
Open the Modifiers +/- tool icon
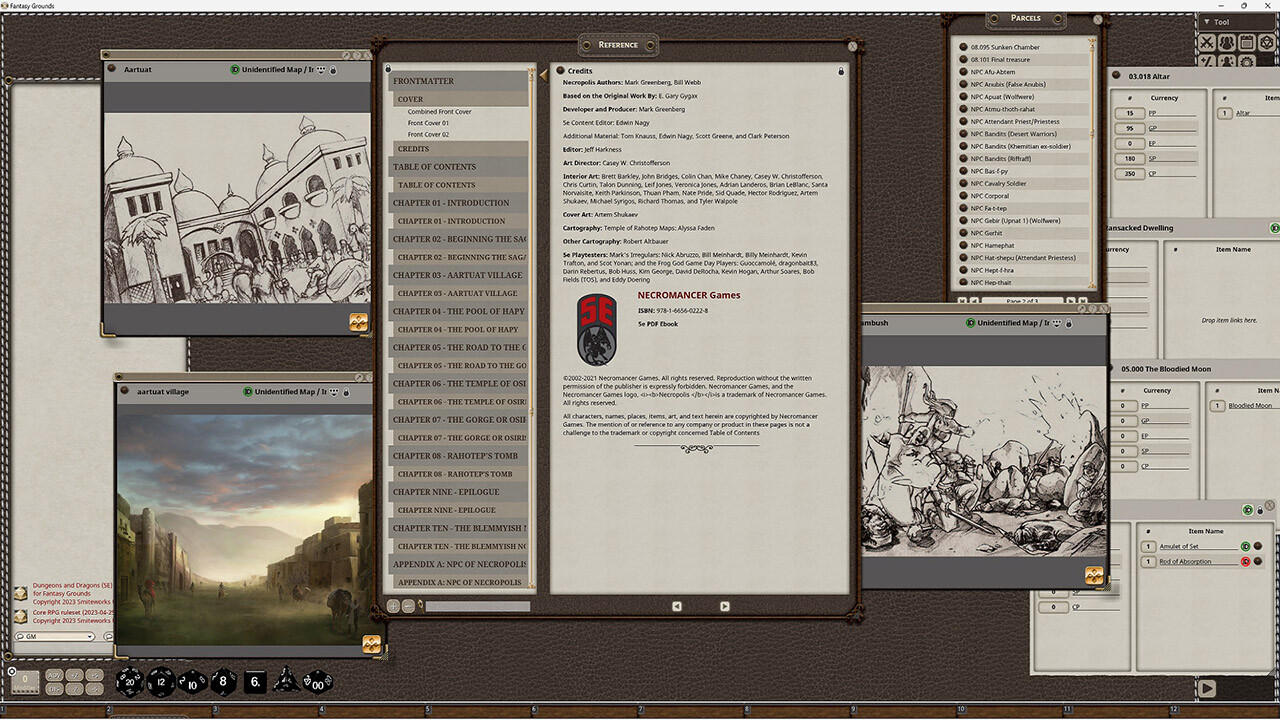point(1207,63)
